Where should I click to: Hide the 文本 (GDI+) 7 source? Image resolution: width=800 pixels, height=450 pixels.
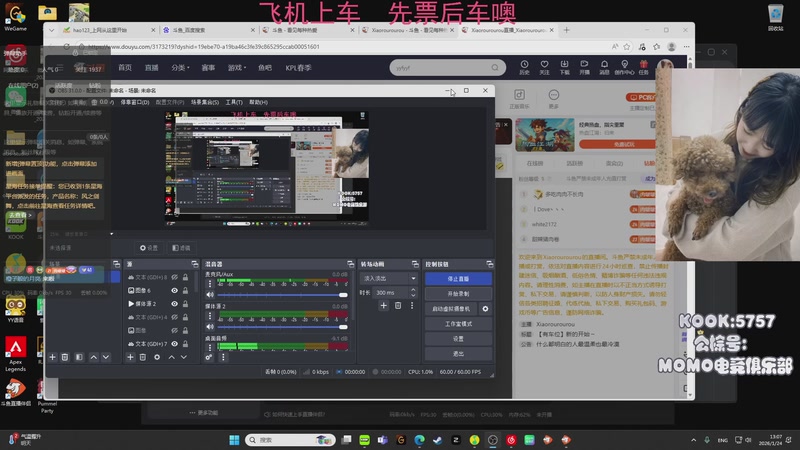point(174,344)
